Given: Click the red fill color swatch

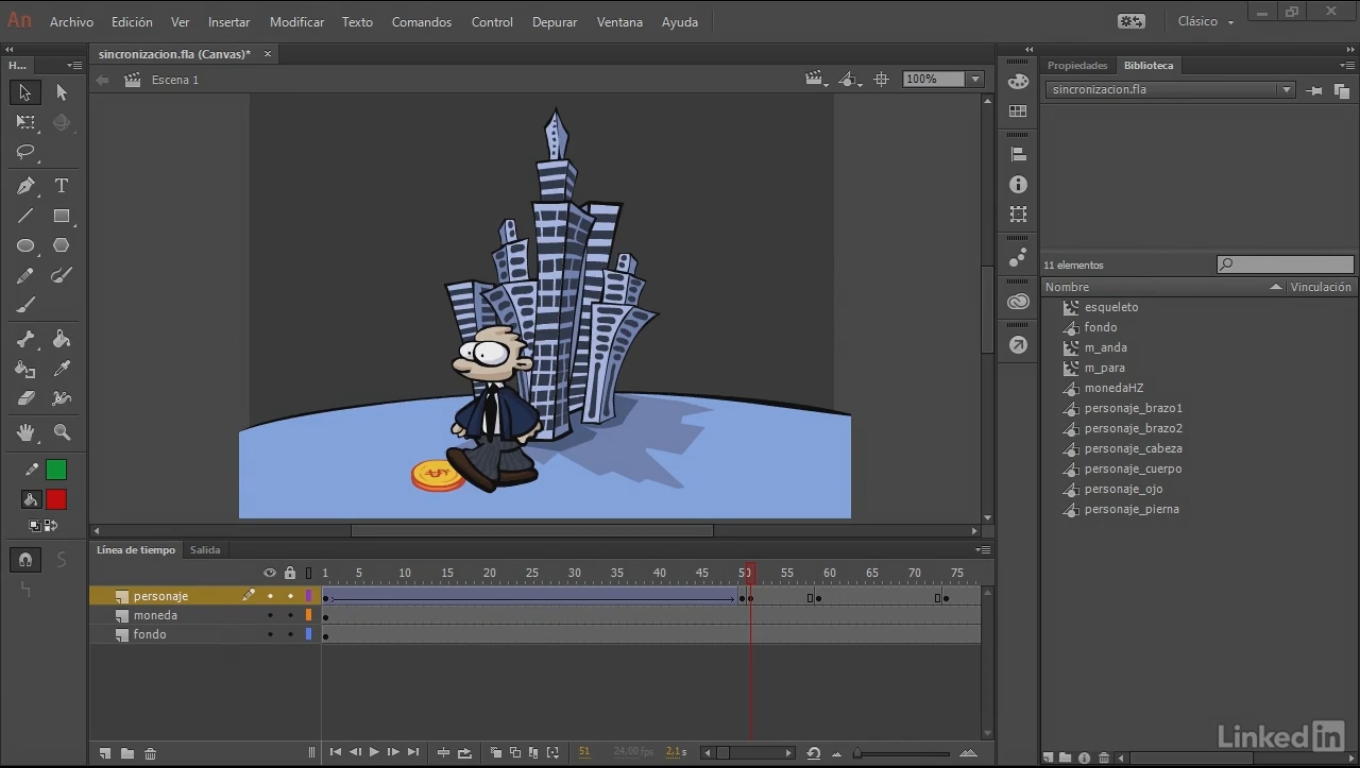Looking at the screenshot, I should pyautogui.click(x=57, y=499).
